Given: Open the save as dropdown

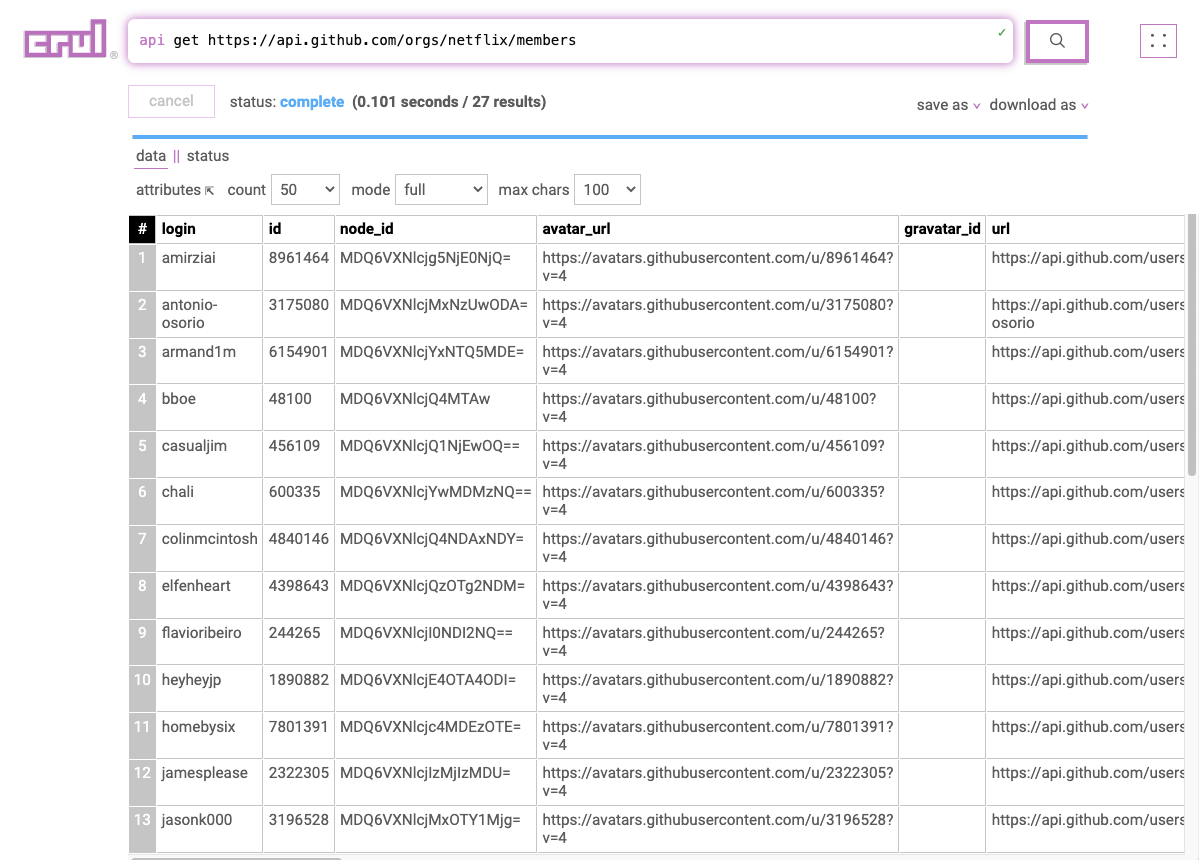Looking at the screenshot, I should (x=948, y=105).
